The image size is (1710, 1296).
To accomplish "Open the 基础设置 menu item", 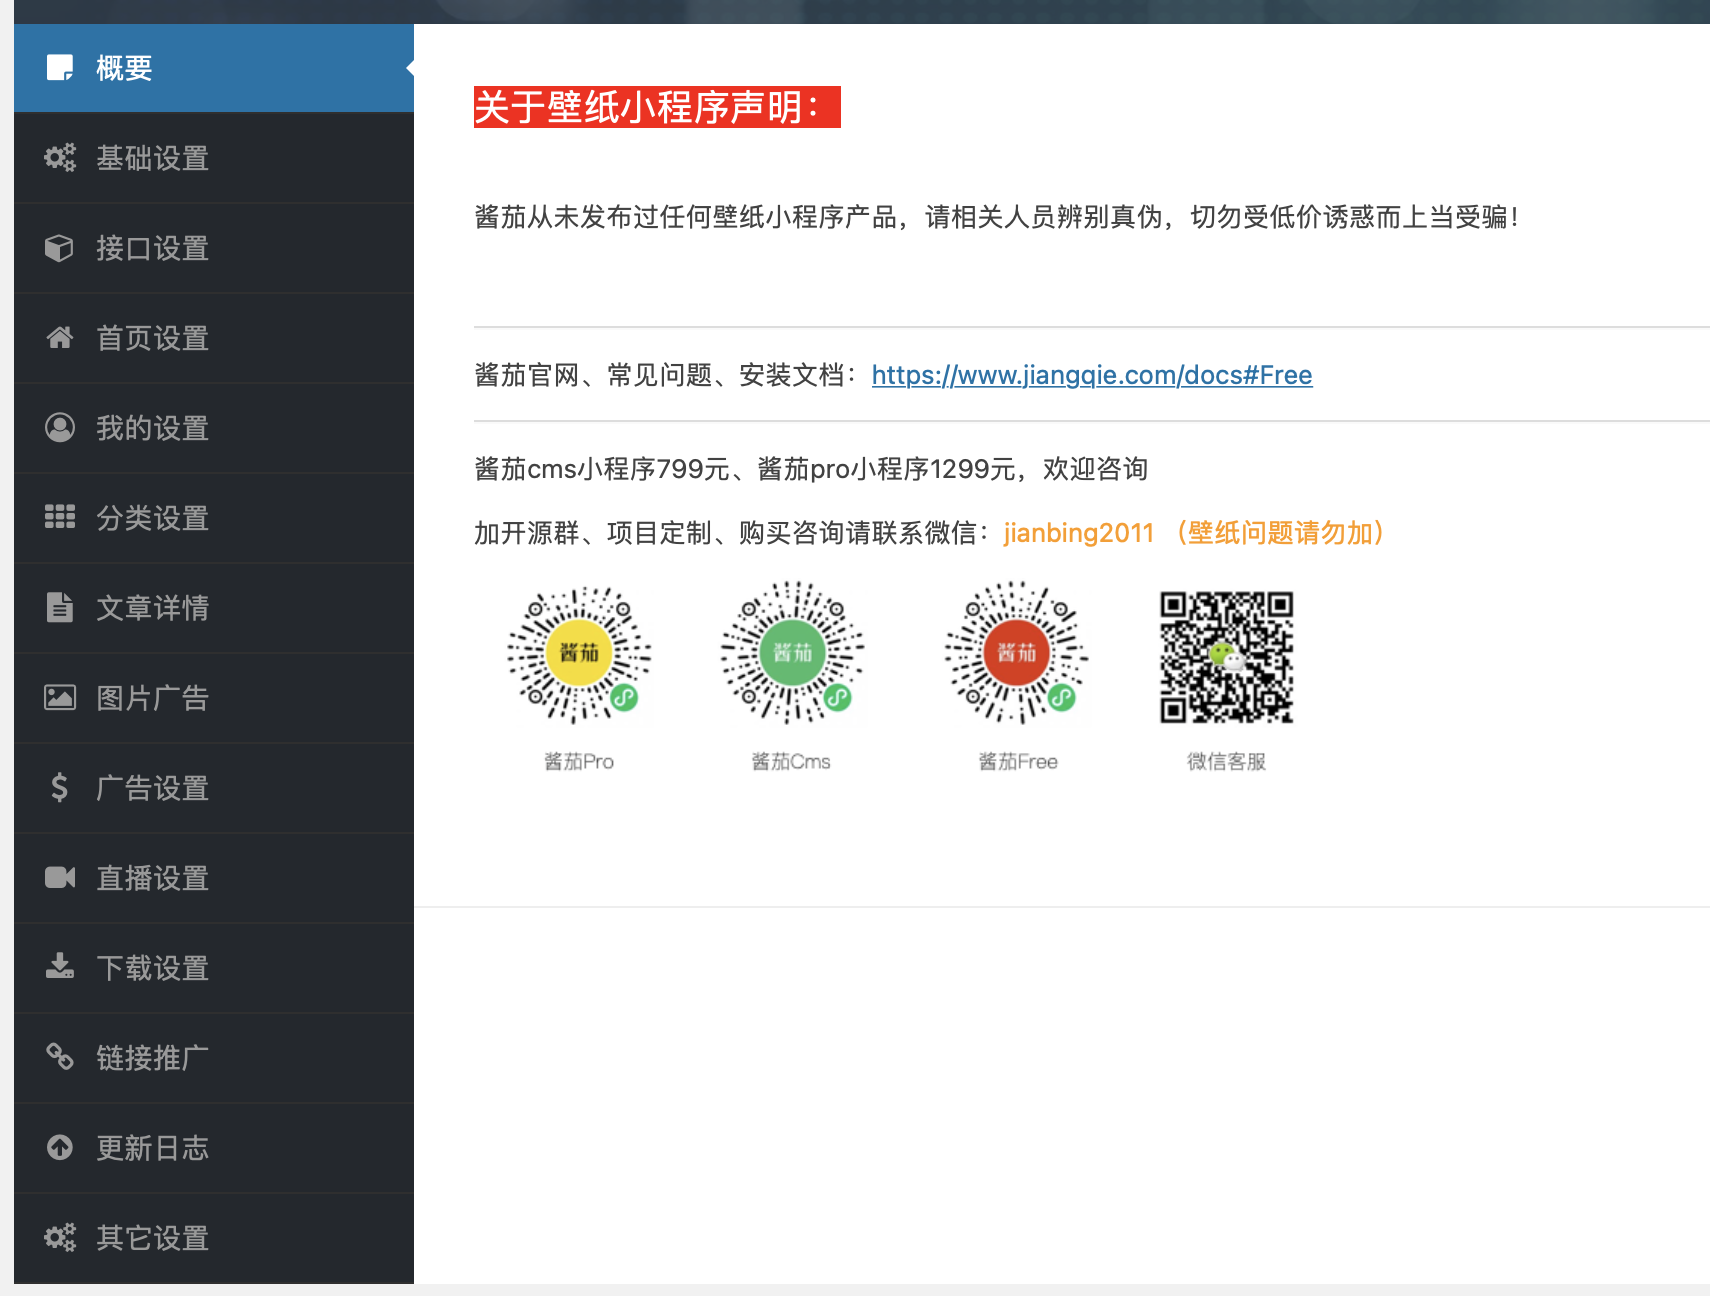I will (214, 158).
